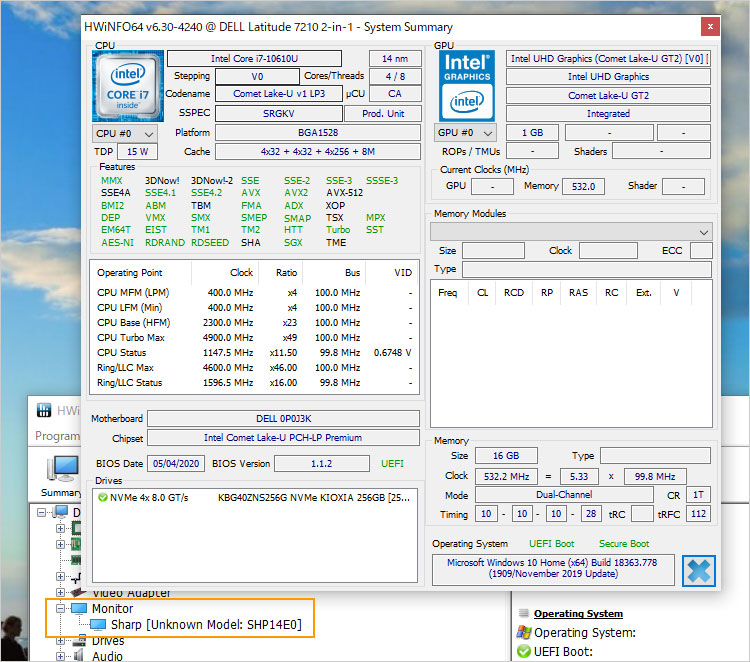Click the HWiNFO app icon in background window
The height and width of the screenshot is (662, 750).
point(44,410)
